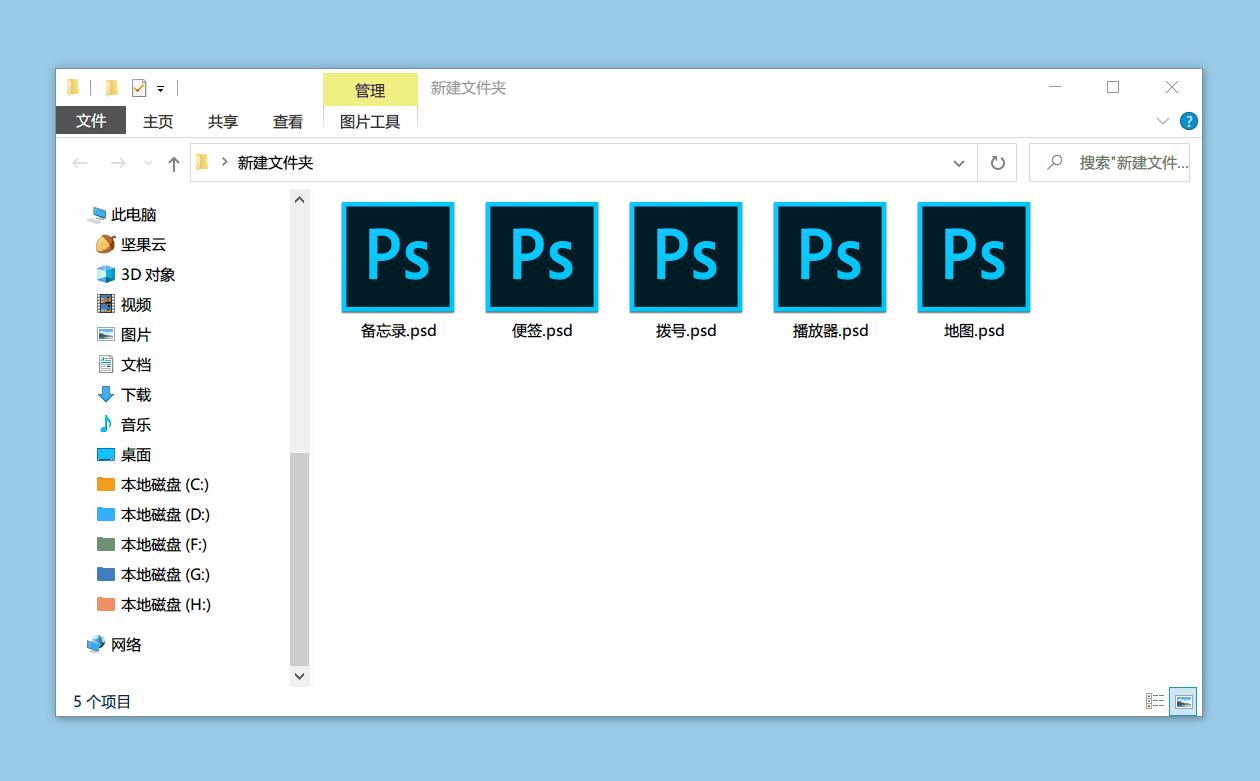Close the 新建文件夹 window

pos(1172,88)
